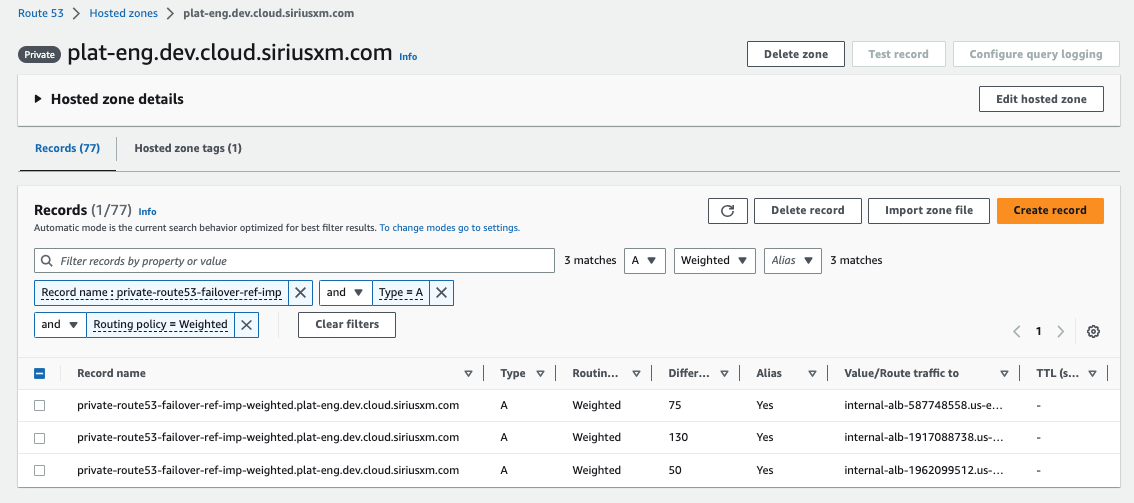Image resolution: width=1134 pixels, height=503 pixels.
Task: Click the internal-alb-1917088738 value cell
Action: point(924,438)
